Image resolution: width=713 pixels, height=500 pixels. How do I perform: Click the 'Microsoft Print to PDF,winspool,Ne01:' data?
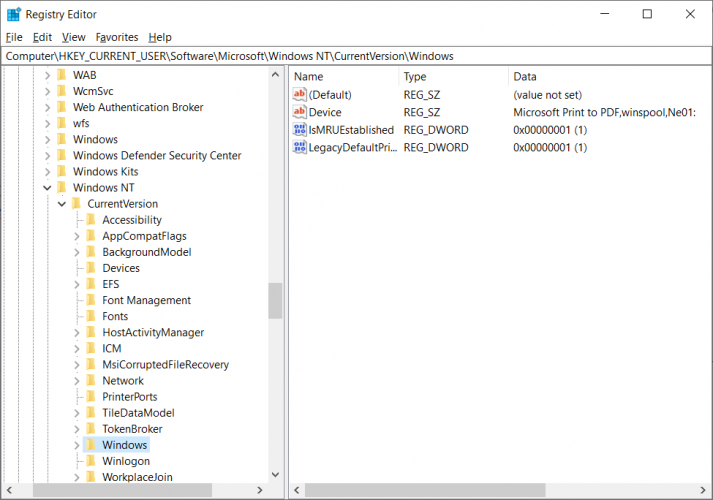pyautogui.click(x=604, y=112)
